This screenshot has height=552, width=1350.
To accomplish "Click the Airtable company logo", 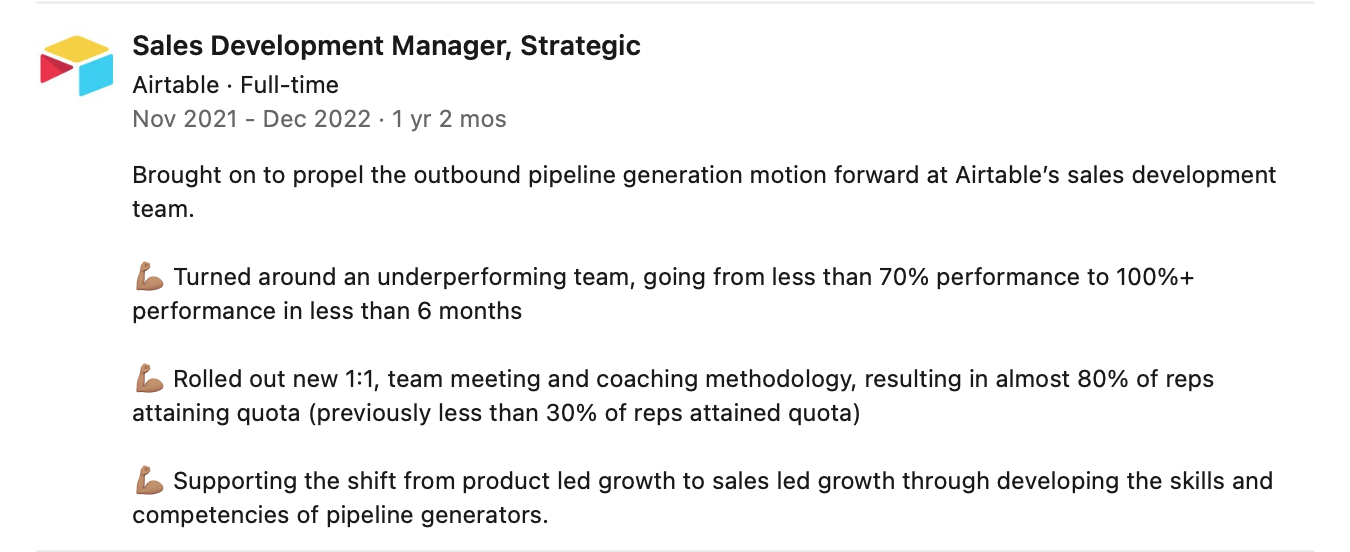I will 77,66.
